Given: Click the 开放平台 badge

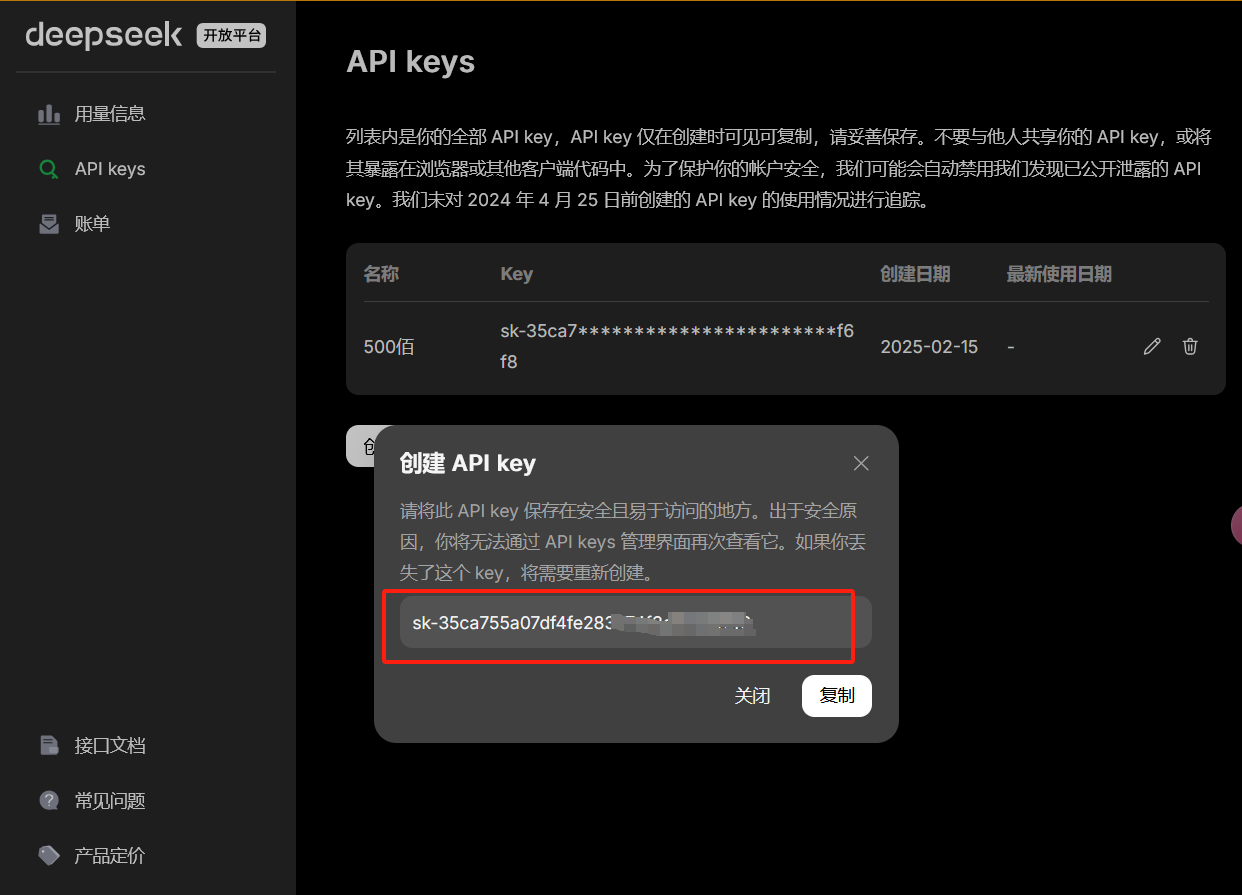Looking at the screenshot, I should pyautogui.click(x=232, y=36).
